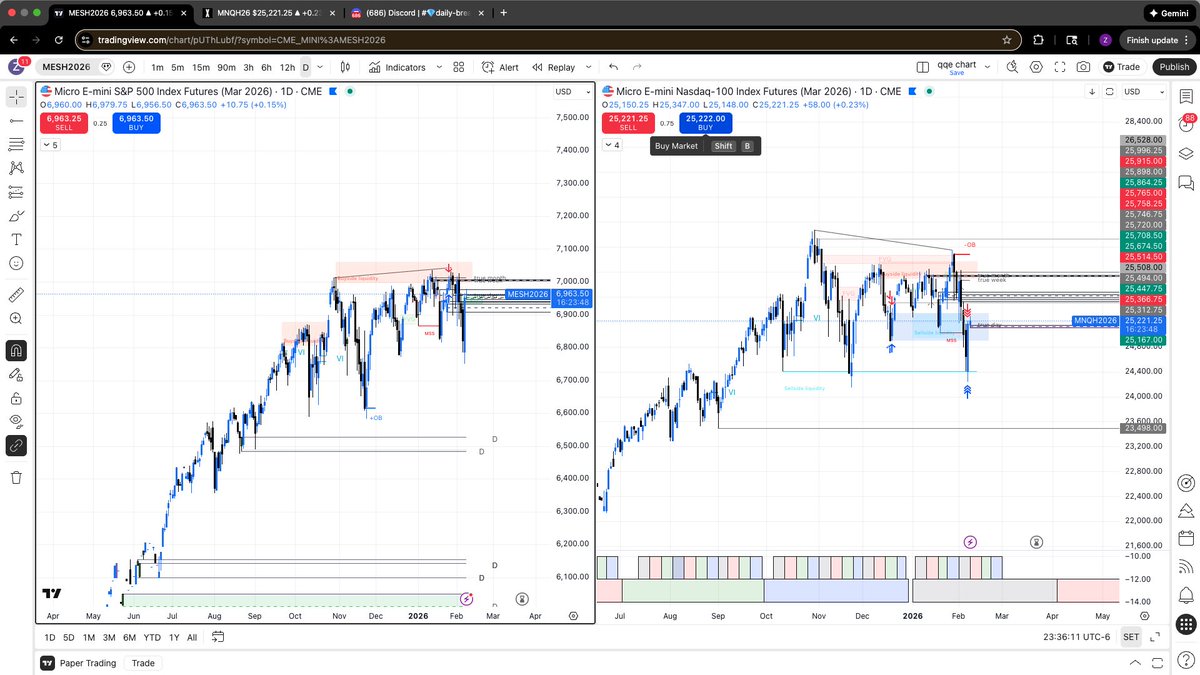Image resolution: width=1200 pixels, height=675 pixels.
Task: Select the crosshair cursor tool
Action: pos(16,96)
